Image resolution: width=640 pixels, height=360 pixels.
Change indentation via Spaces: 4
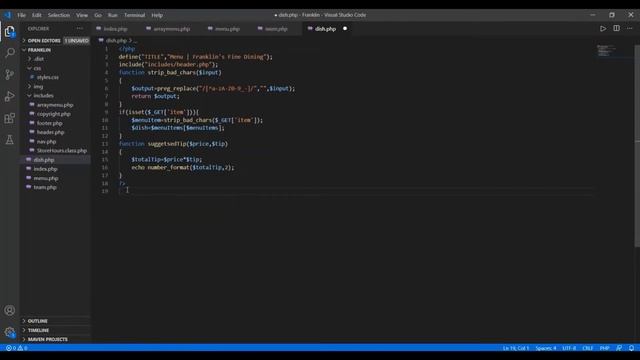546,348
